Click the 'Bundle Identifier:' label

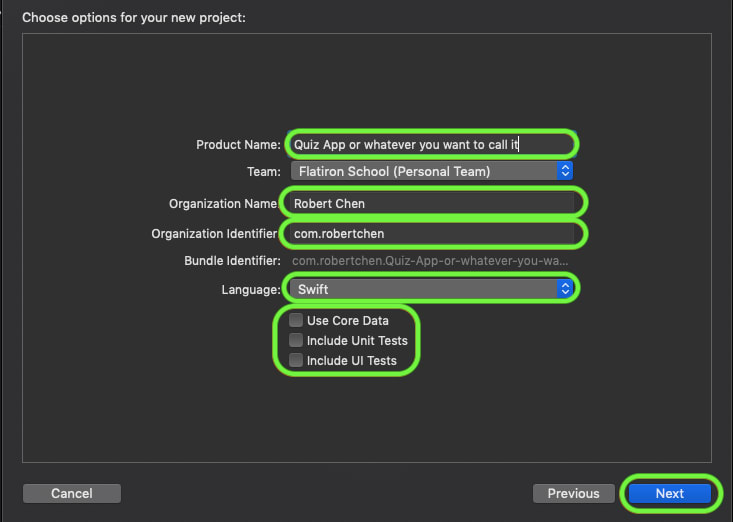pyautogui.click(x=232, y=261)
